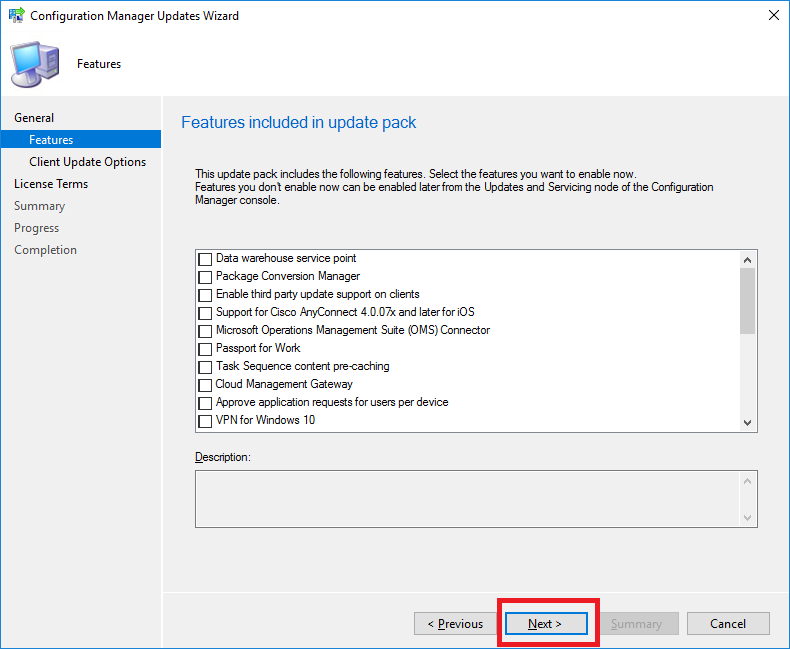Screen dimensions: 790x649
Task: Click the features list scrollbar thumb
Action: point(747,301)
